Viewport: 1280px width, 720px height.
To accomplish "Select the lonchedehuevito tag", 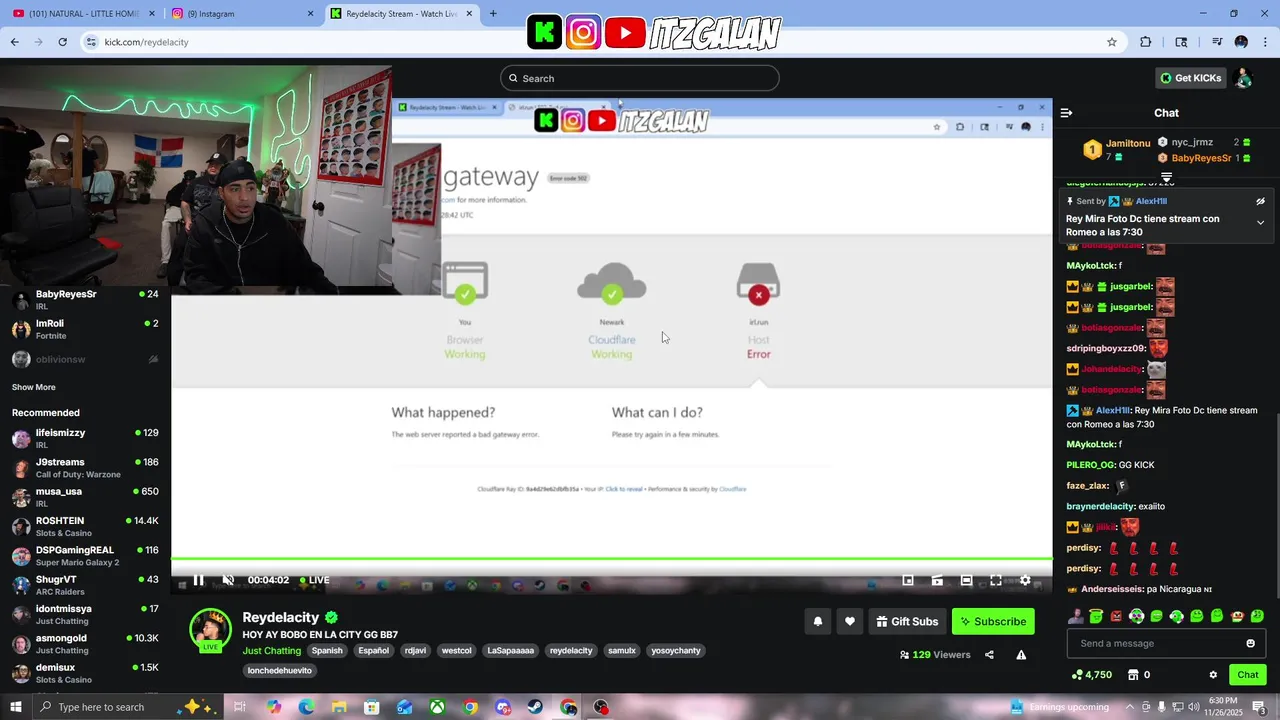I will pyautogui.click(x=280, y=670).
